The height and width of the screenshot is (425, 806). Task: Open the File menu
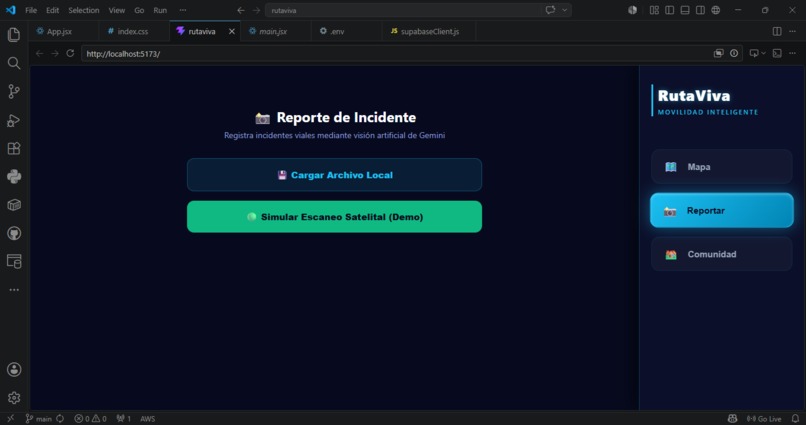point(31,10)
